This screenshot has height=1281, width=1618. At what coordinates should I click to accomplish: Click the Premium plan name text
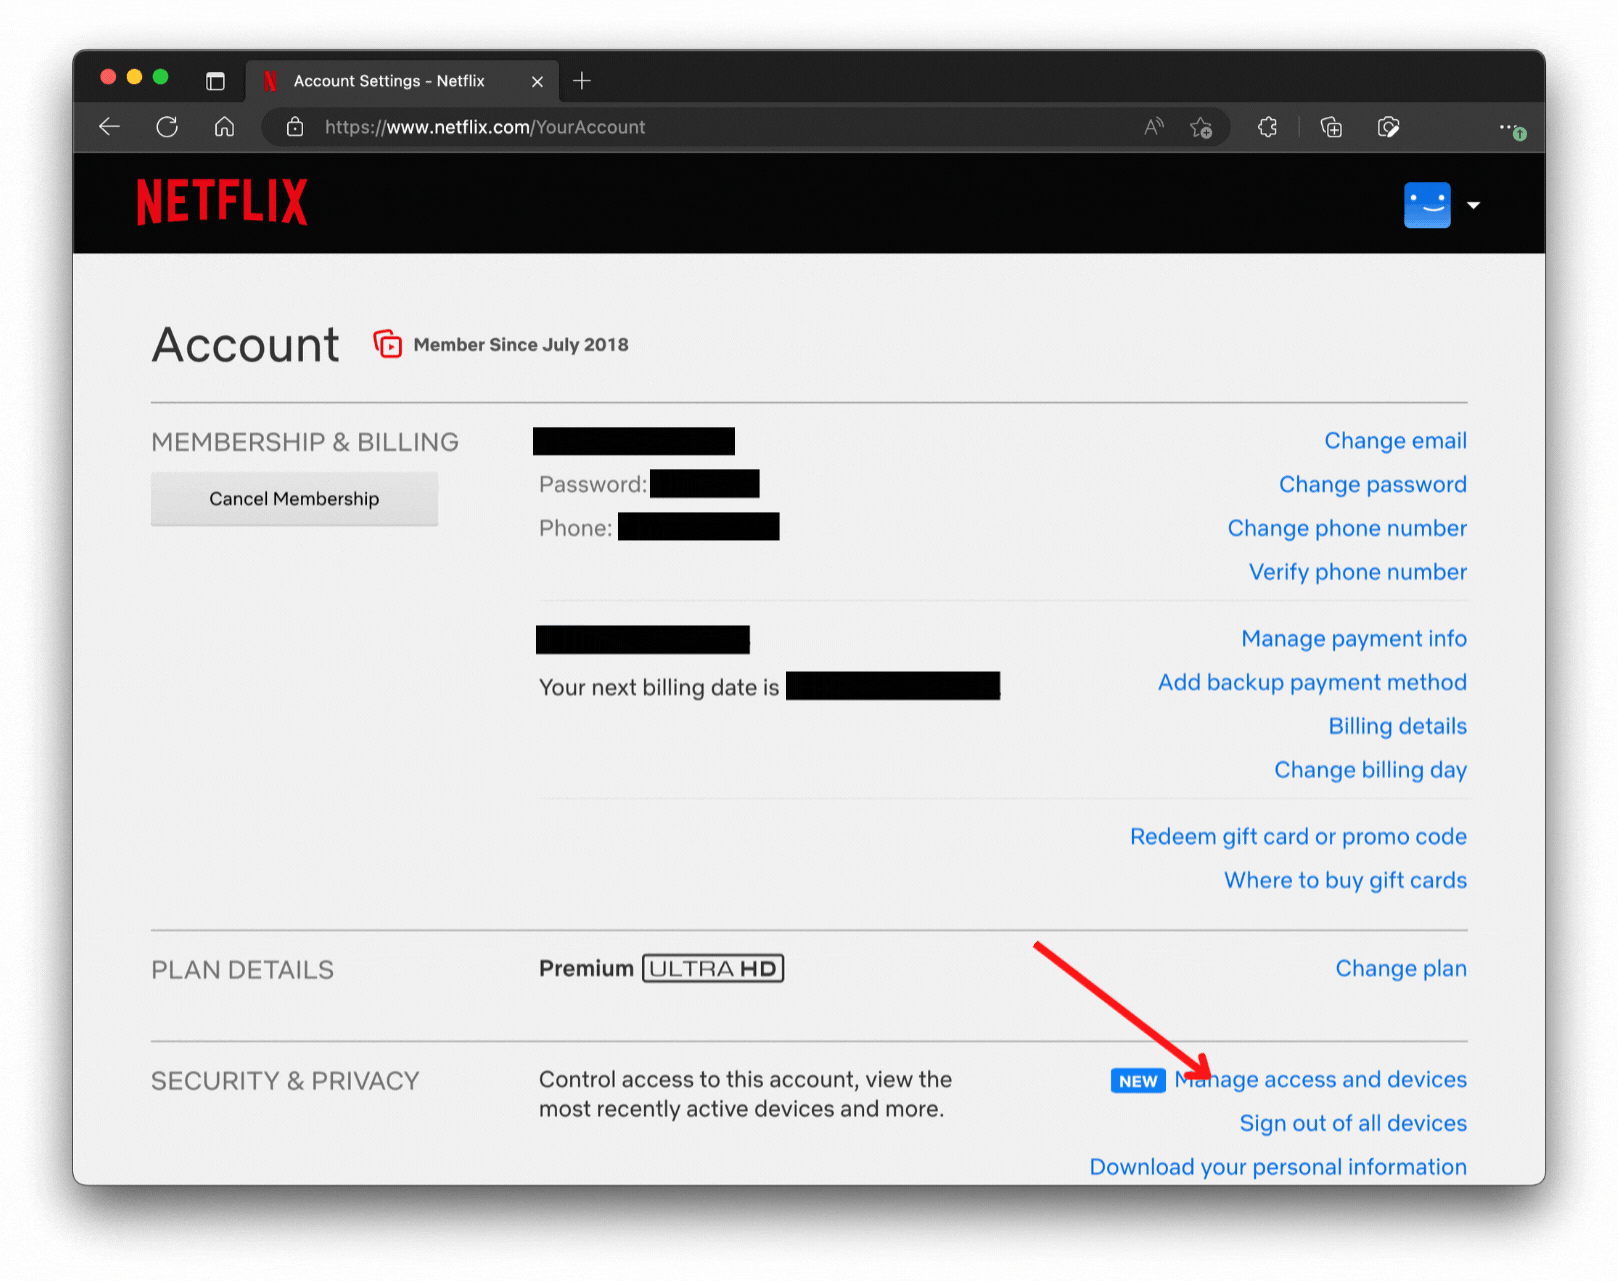[x=586, y=969]
